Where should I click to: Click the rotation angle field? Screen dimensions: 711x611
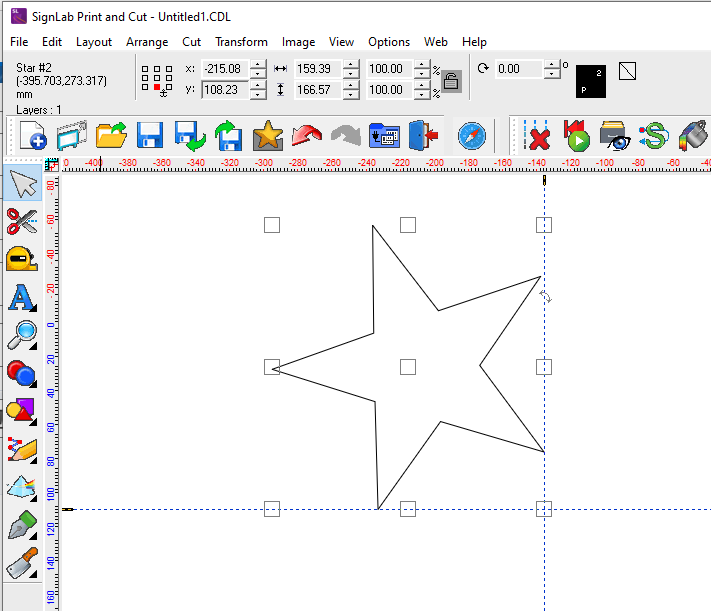(519, 69)
